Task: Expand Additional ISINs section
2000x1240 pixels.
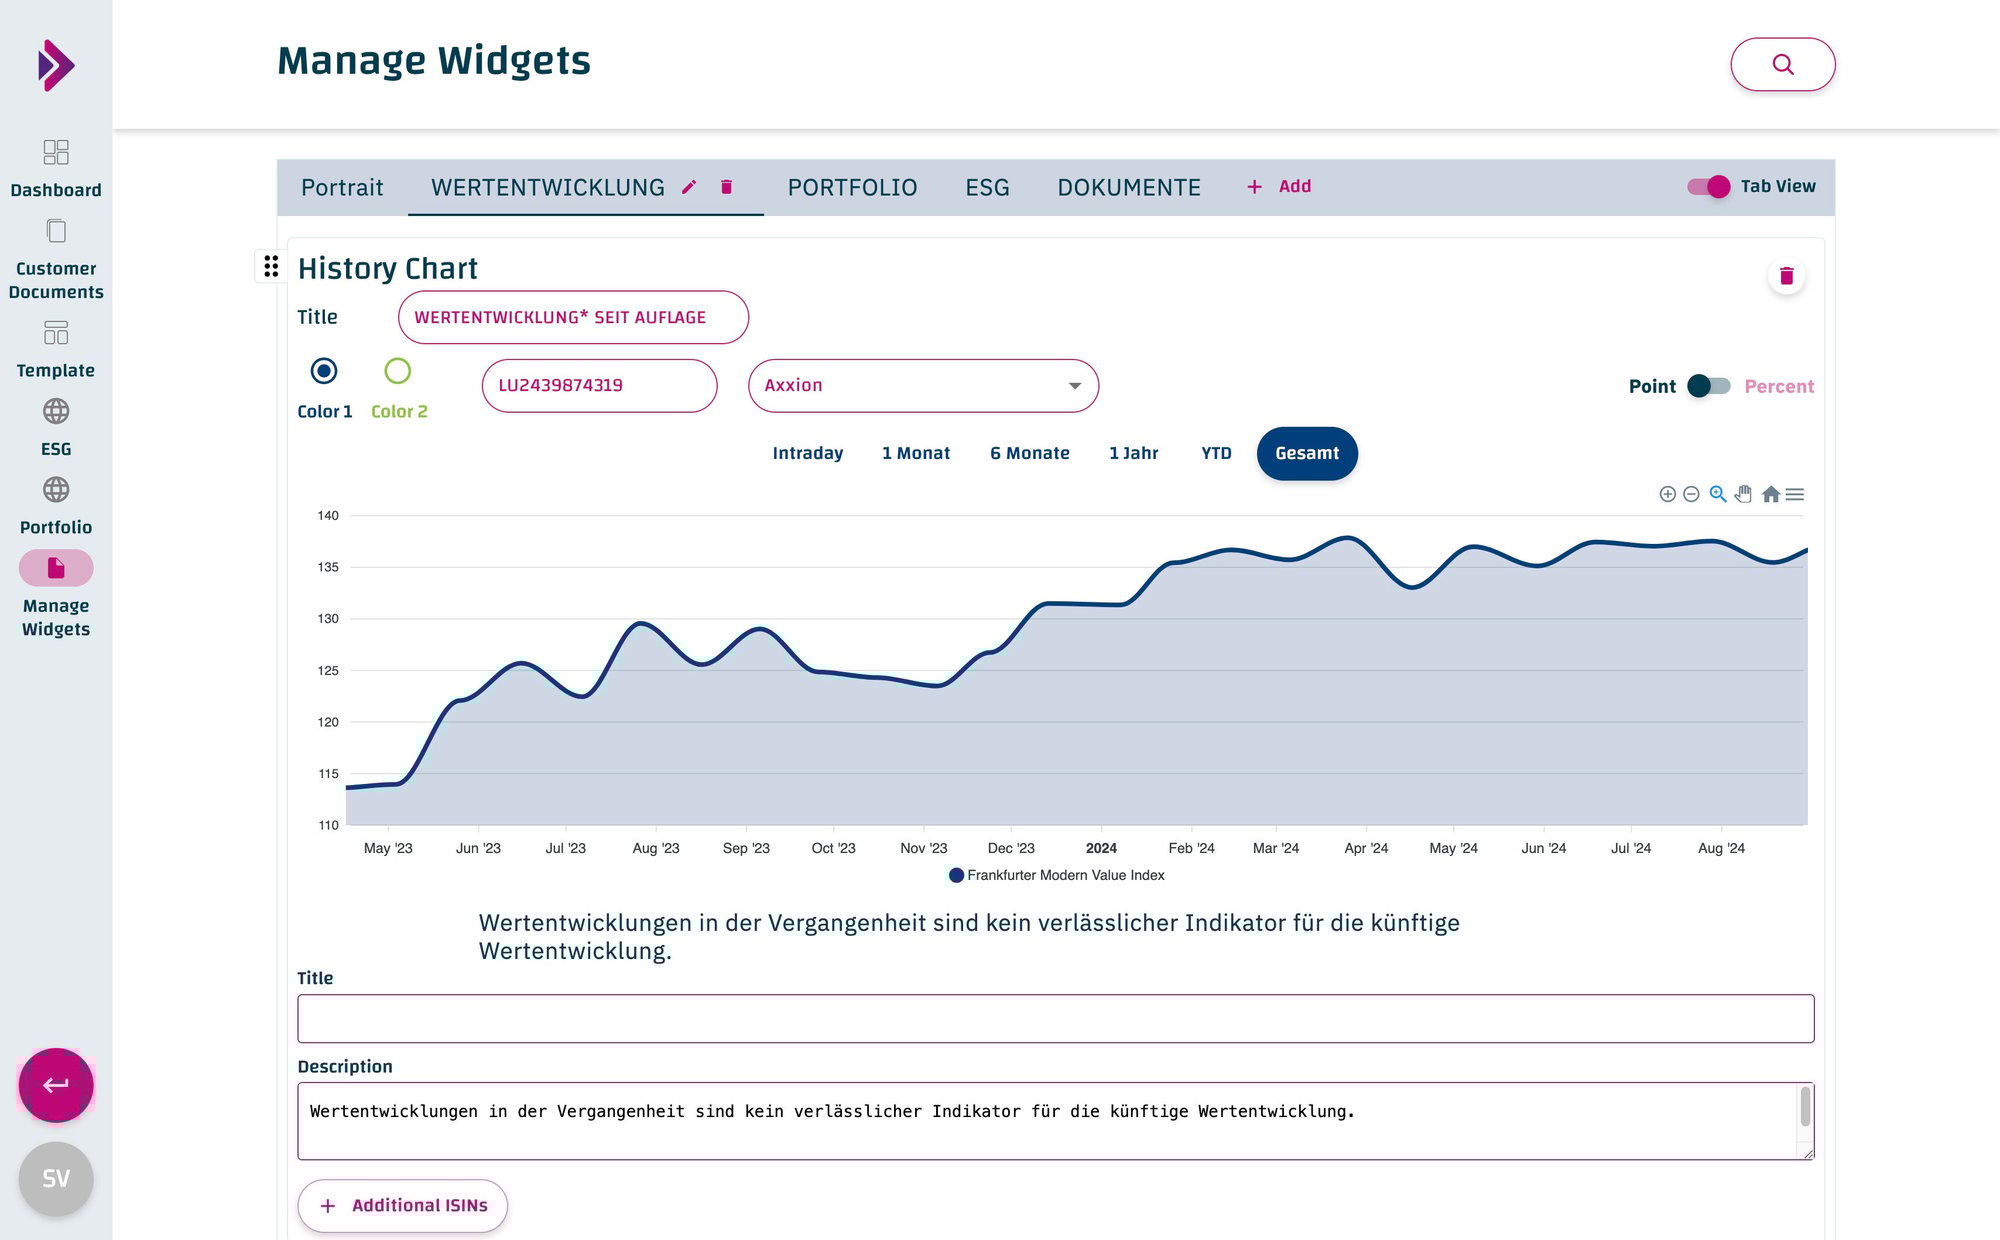Action: tap(402, 1205)
